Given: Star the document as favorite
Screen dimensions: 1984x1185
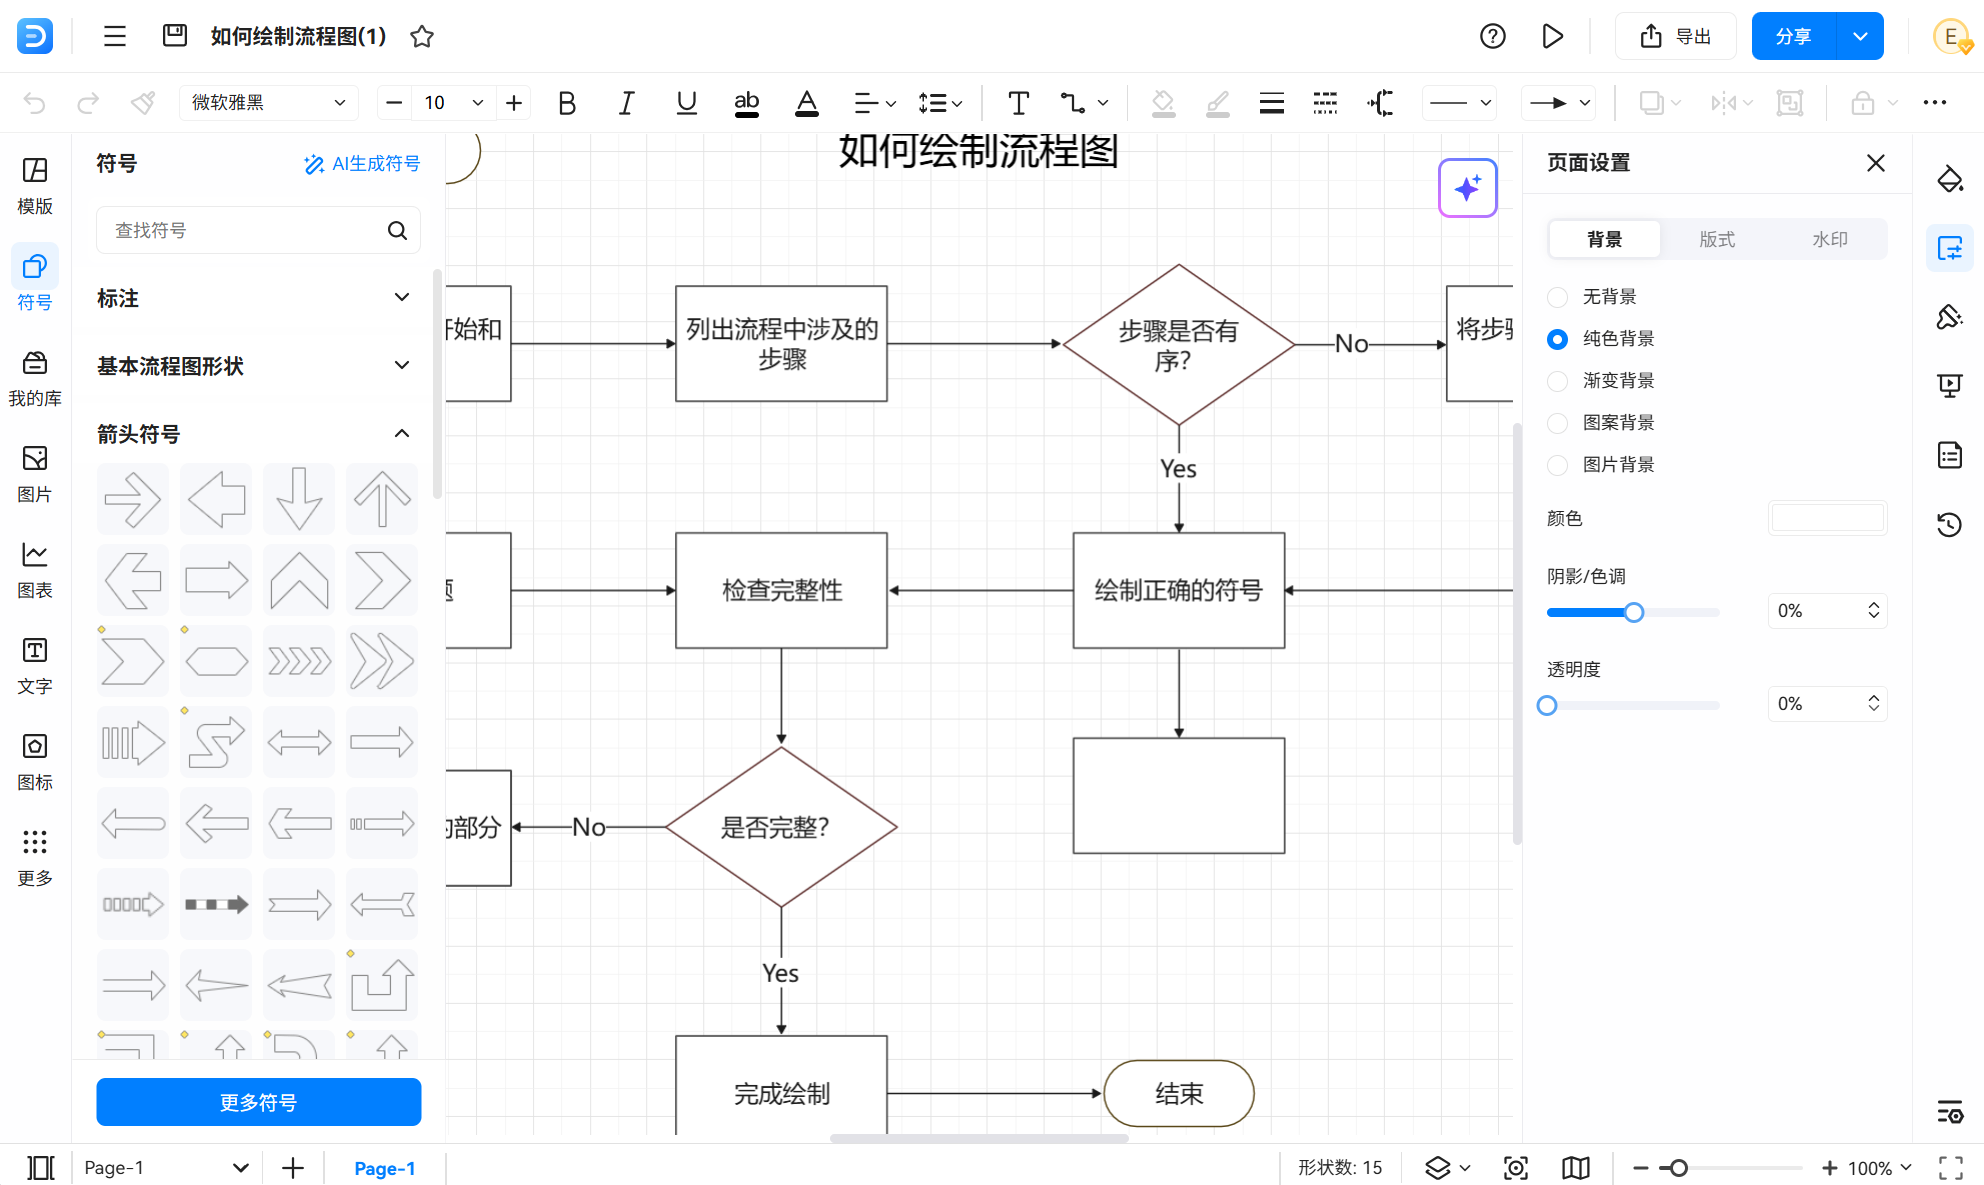Looking at the screenshot, I should (422, 36).
